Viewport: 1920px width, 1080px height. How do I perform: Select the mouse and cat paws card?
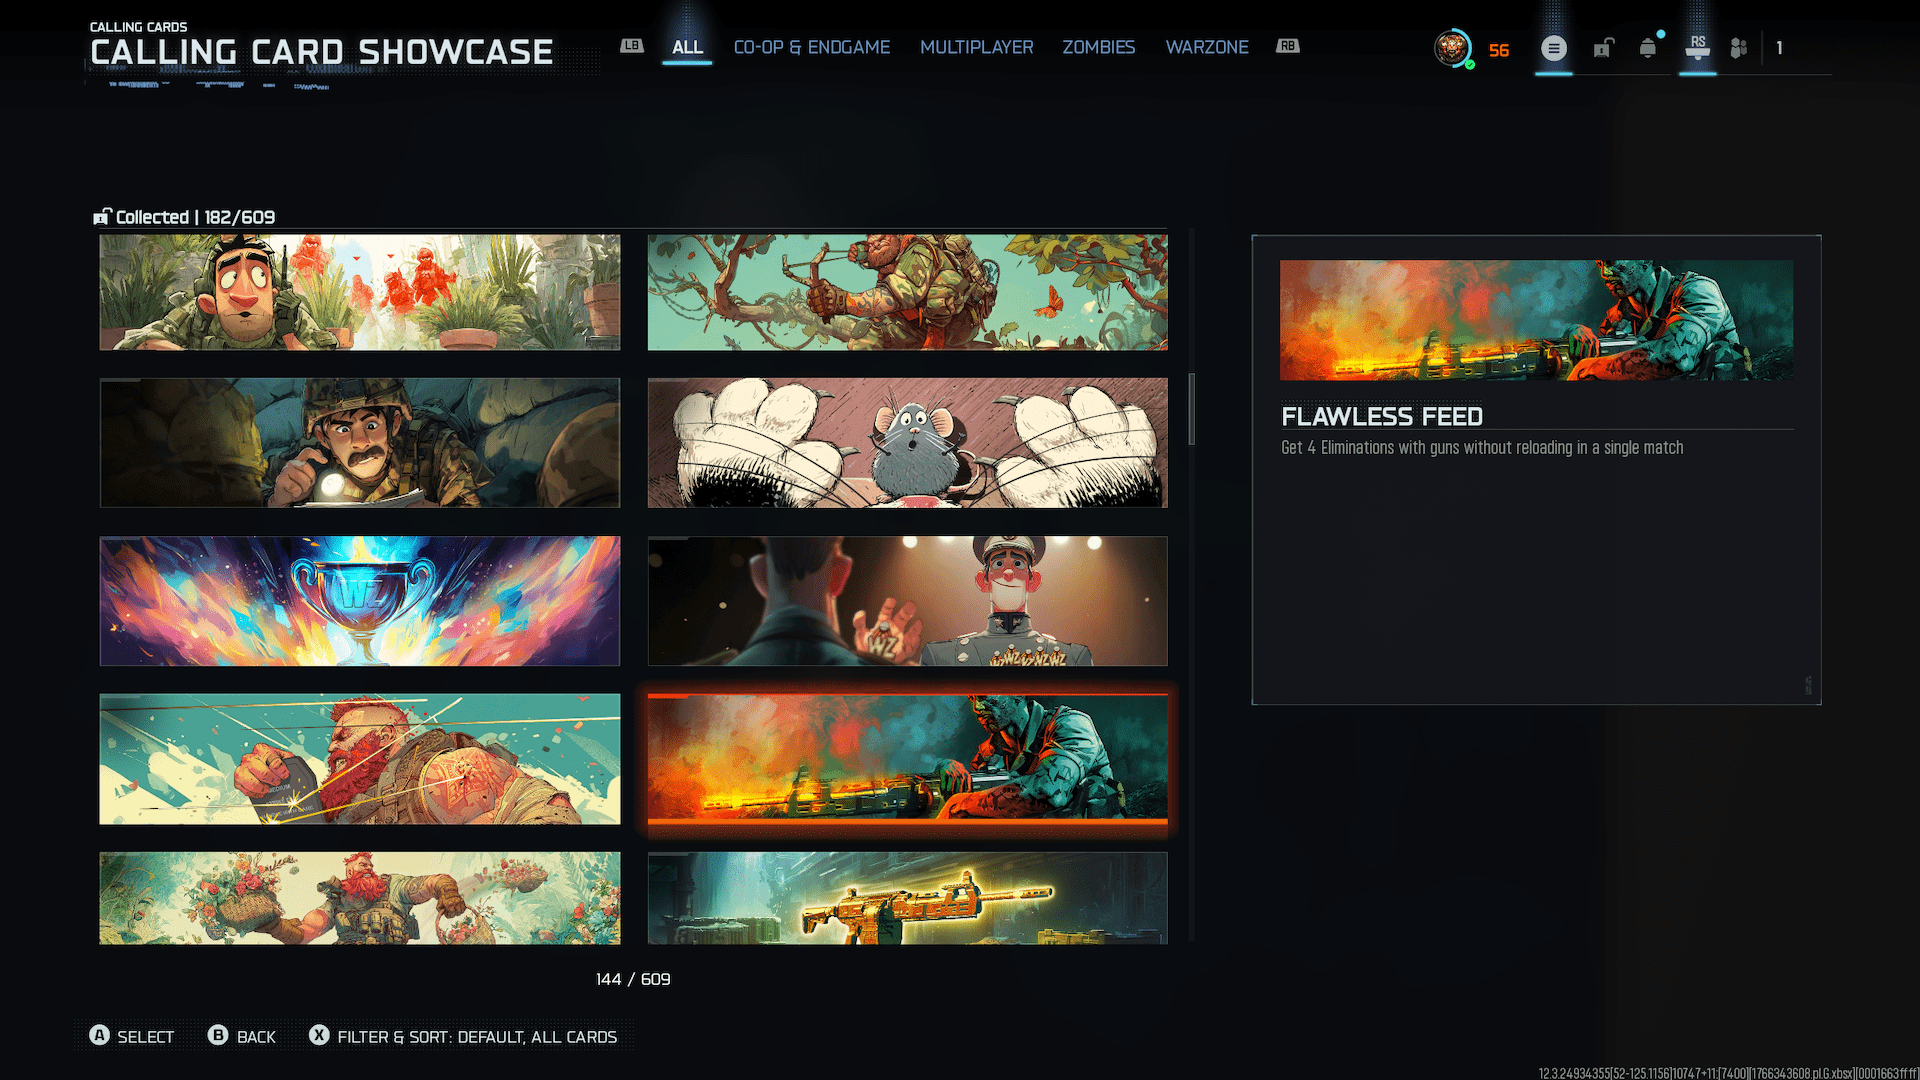(x=907, y=442)
